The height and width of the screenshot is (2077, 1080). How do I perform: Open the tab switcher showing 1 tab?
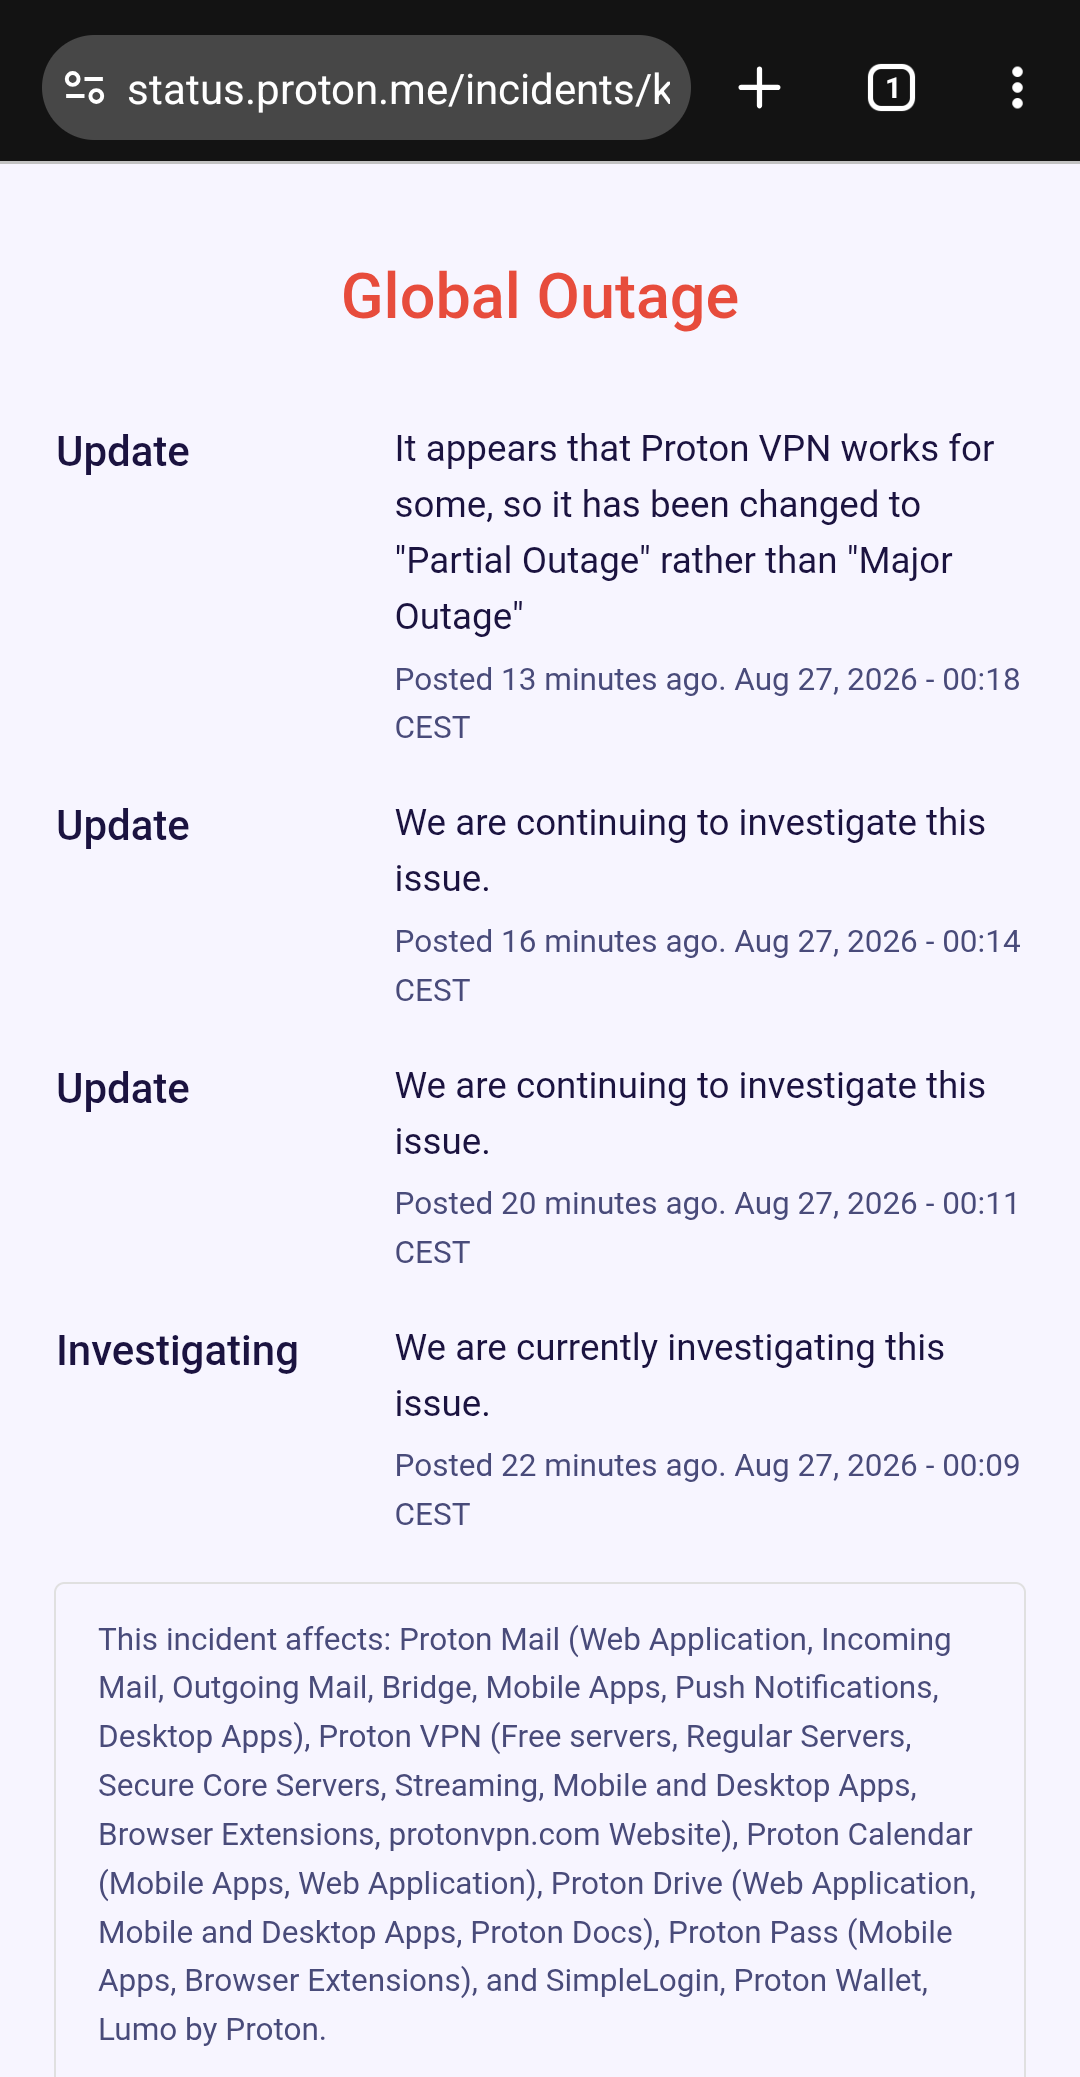891,88
